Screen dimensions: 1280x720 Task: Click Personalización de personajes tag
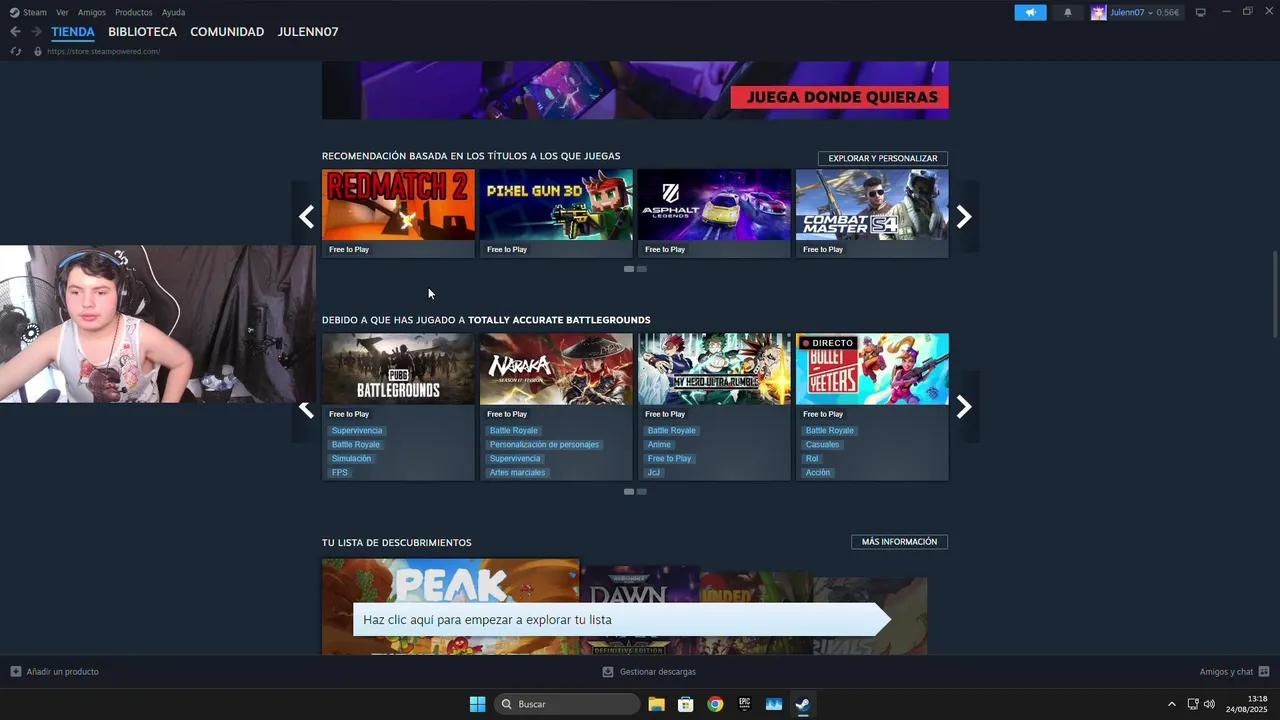[x=544, y=445]
